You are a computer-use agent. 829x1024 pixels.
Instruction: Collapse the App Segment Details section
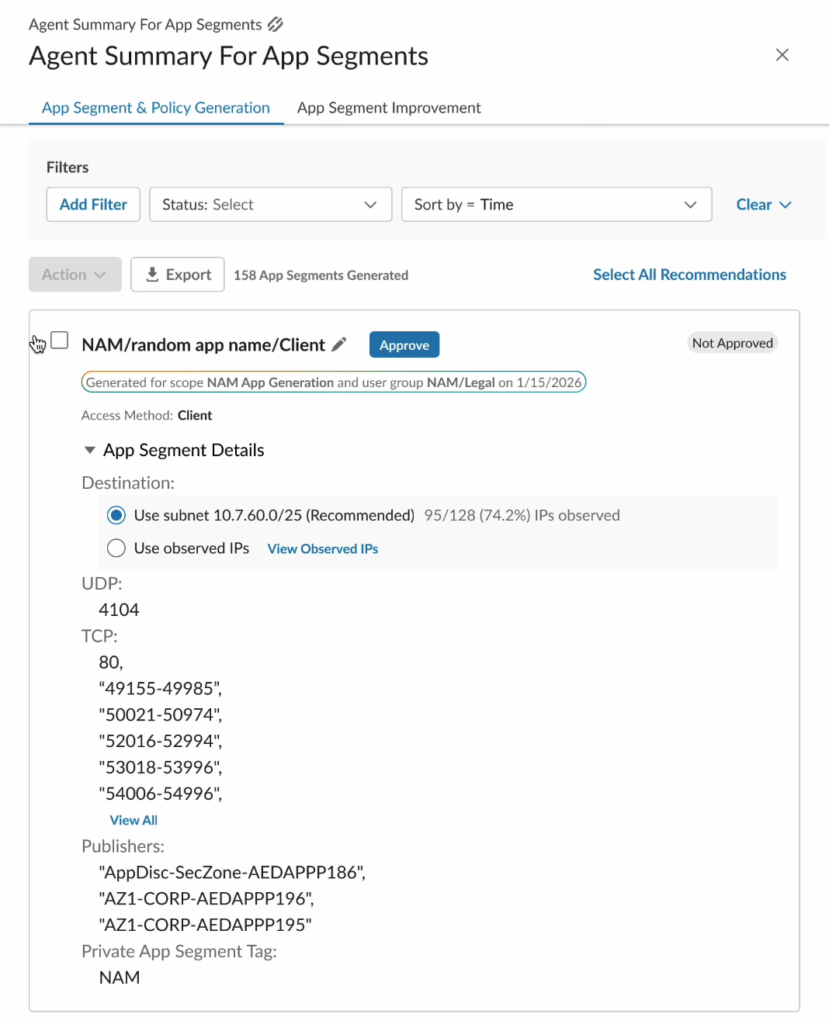tap(90, 451)
